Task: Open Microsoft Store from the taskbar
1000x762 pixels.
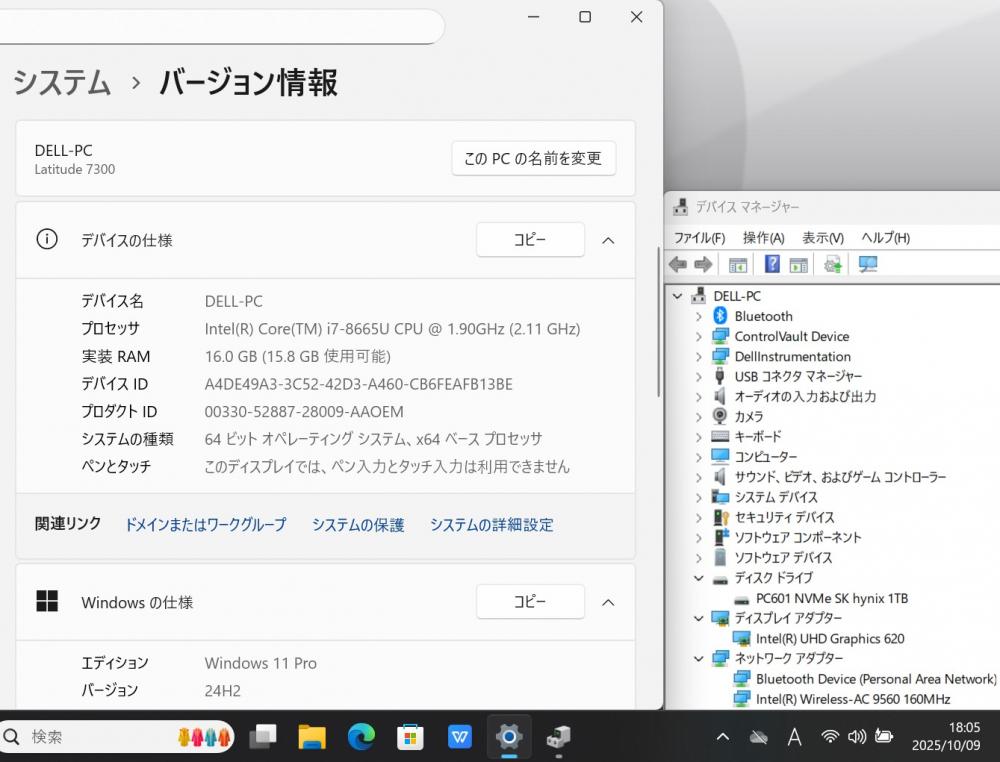Action: (410, 737)
